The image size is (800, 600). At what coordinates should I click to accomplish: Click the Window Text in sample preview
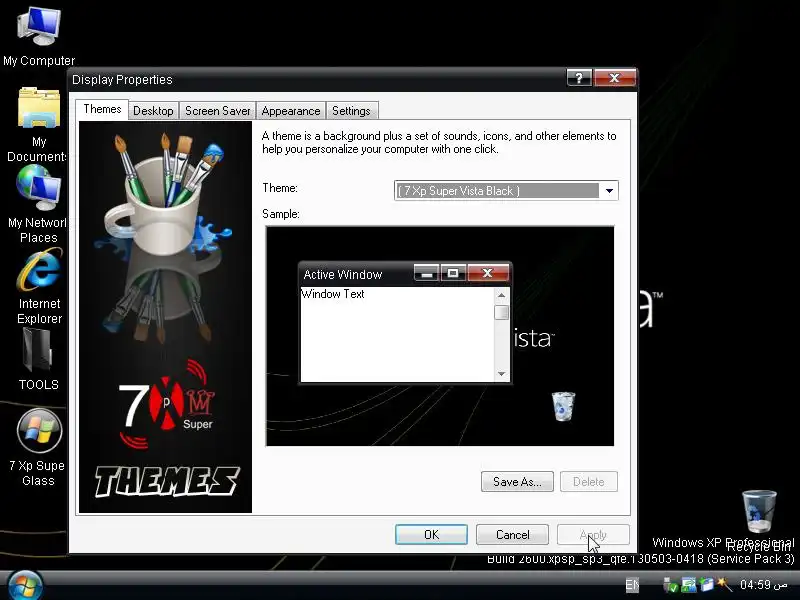(x=333, y=294)
